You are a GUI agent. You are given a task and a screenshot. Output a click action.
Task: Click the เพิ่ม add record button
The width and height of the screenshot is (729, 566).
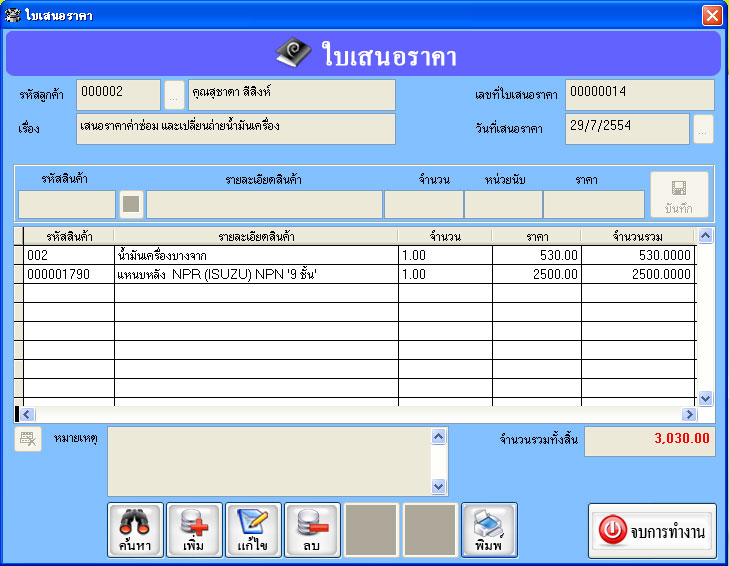point(194,529)
